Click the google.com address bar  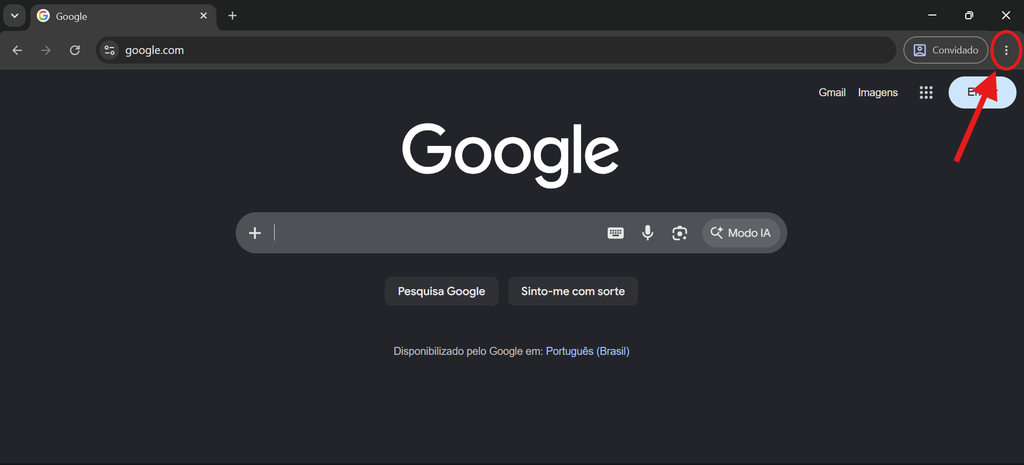point(496,50)
